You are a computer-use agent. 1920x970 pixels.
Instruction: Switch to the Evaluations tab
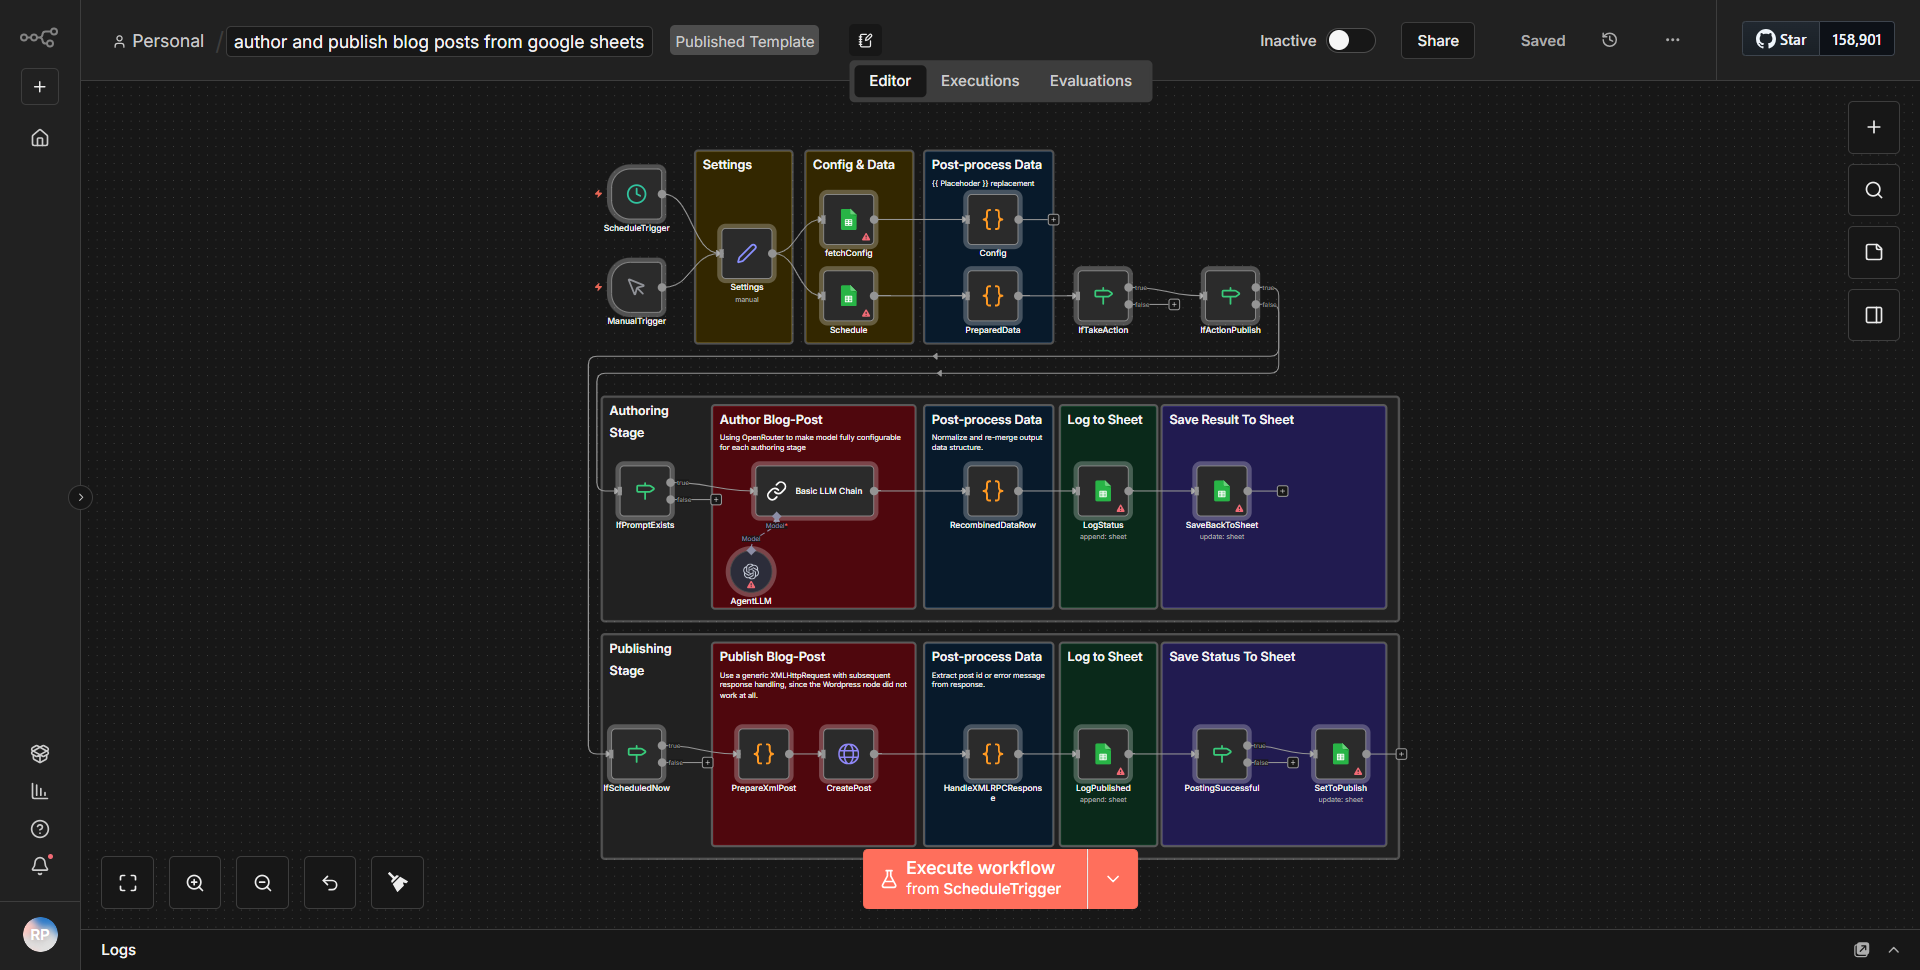coord(1091,81)
